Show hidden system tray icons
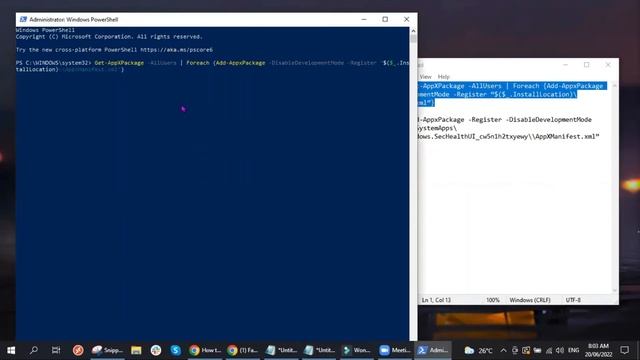This screenshot has width=640, height=360. (x=503, y=350)
